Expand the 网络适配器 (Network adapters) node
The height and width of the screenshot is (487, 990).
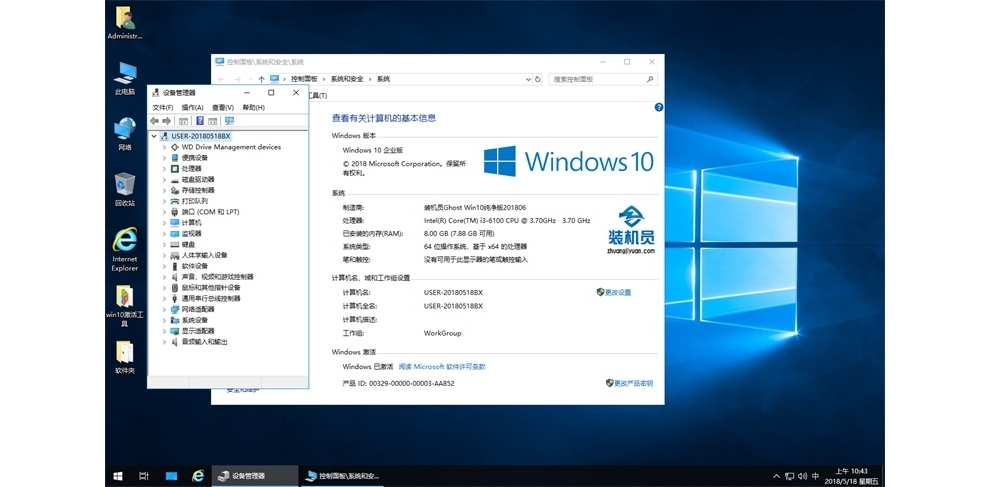[x=164, y=309]
